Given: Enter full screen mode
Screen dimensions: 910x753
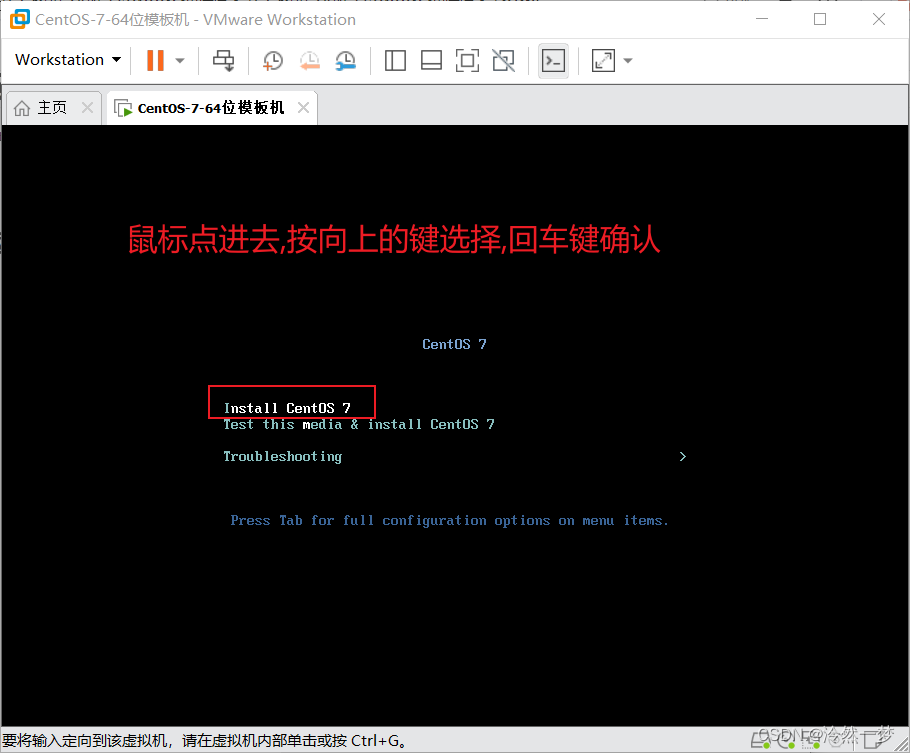Looking at the screenshot, I should point(467,60).
